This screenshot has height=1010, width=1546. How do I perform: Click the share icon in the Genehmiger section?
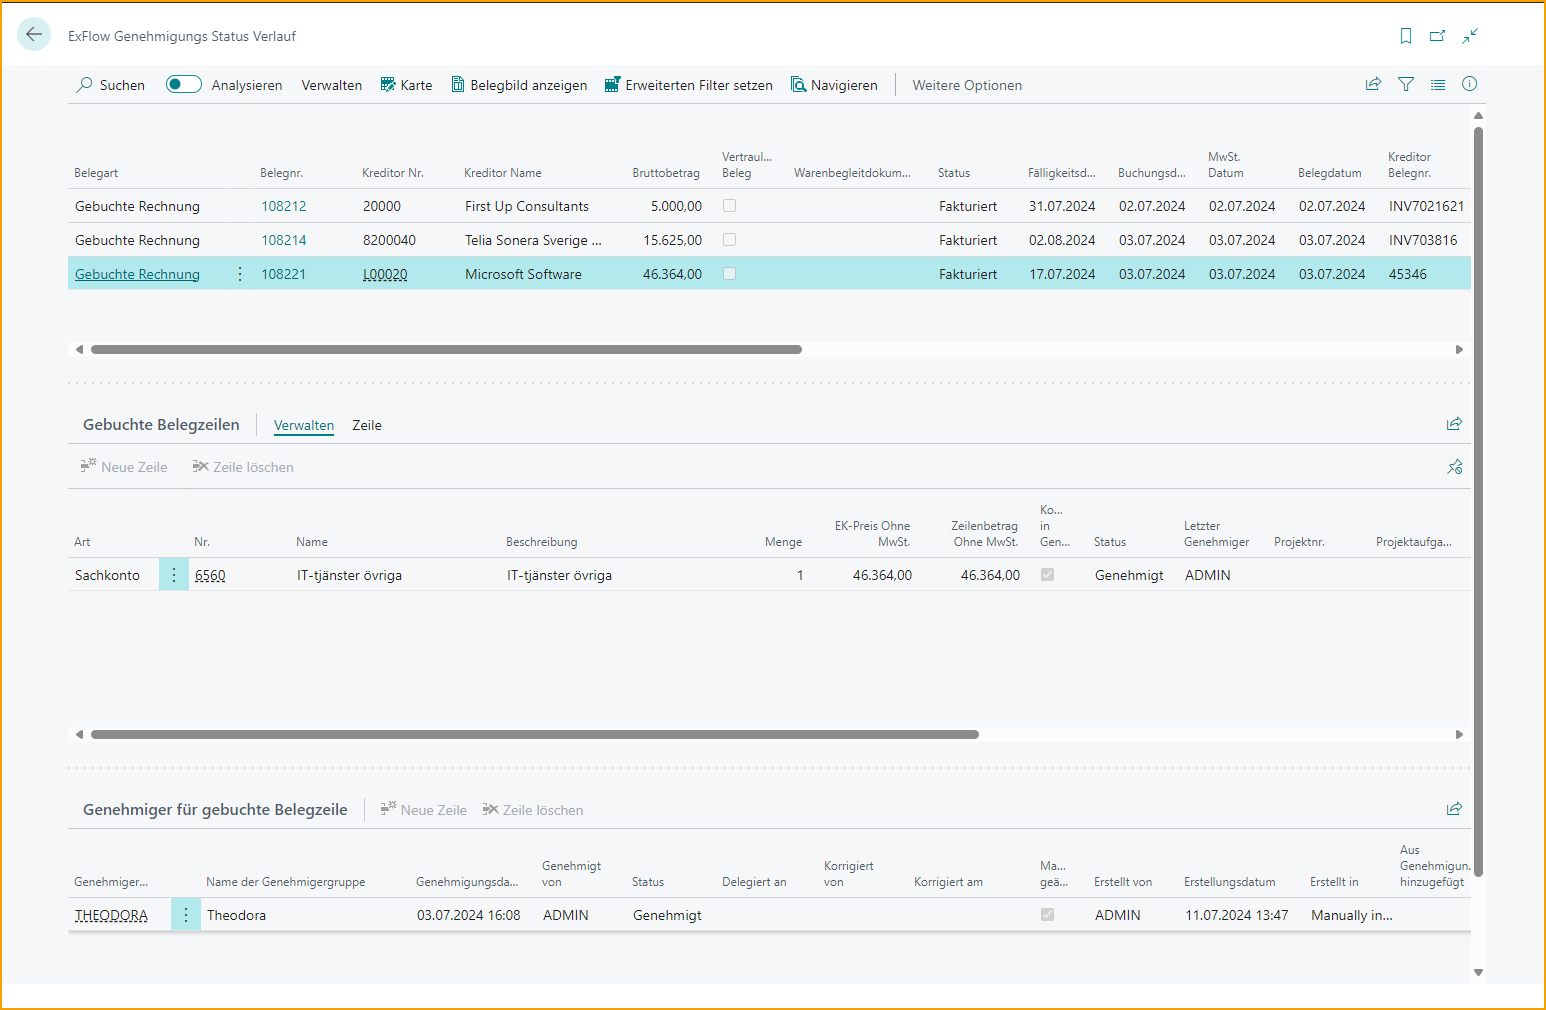tap(1455, 809)
